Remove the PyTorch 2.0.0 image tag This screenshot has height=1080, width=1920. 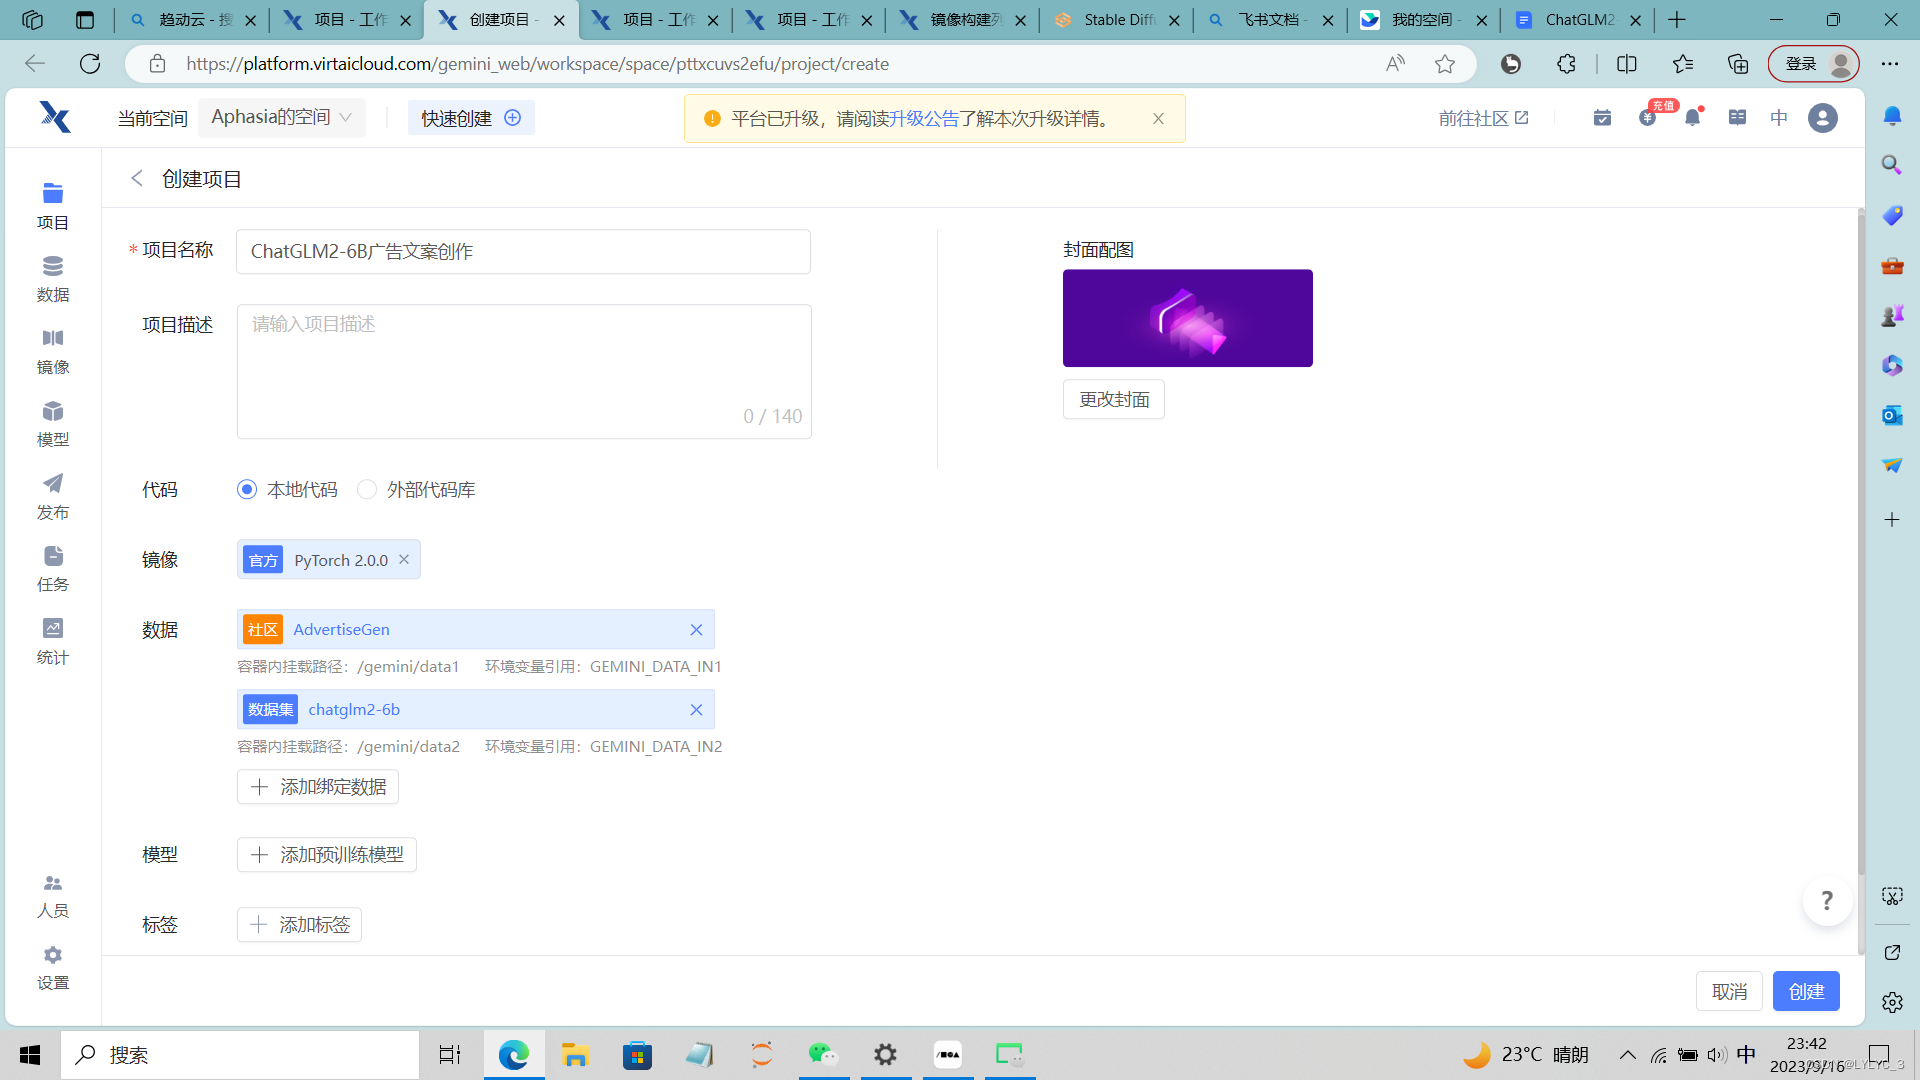click(x=404, y=560)
